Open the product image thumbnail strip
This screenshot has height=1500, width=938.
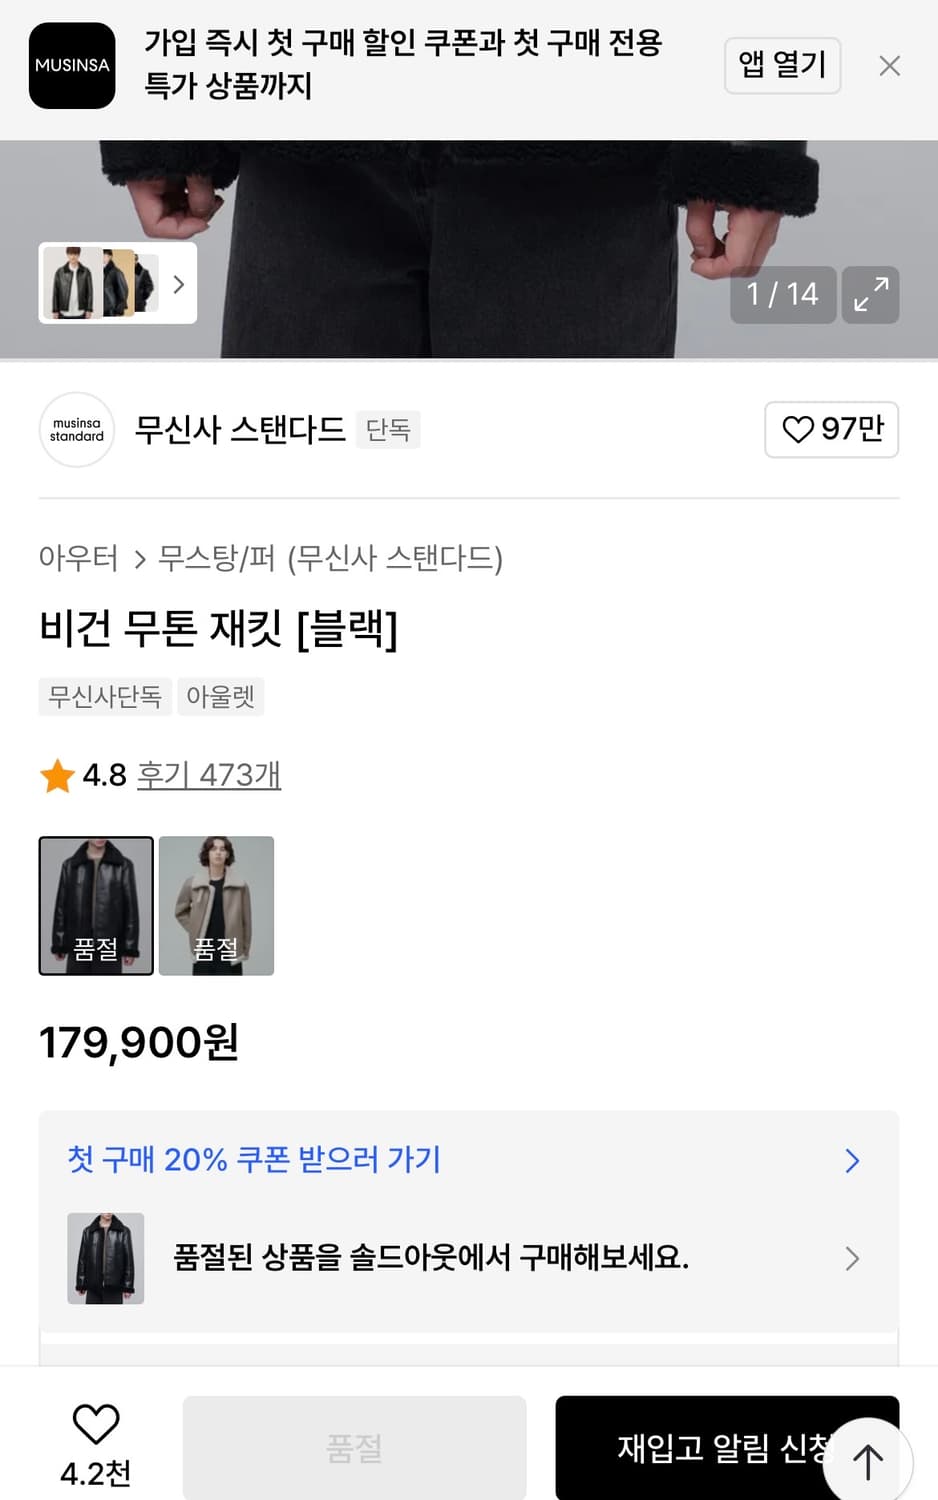[104, 283]
